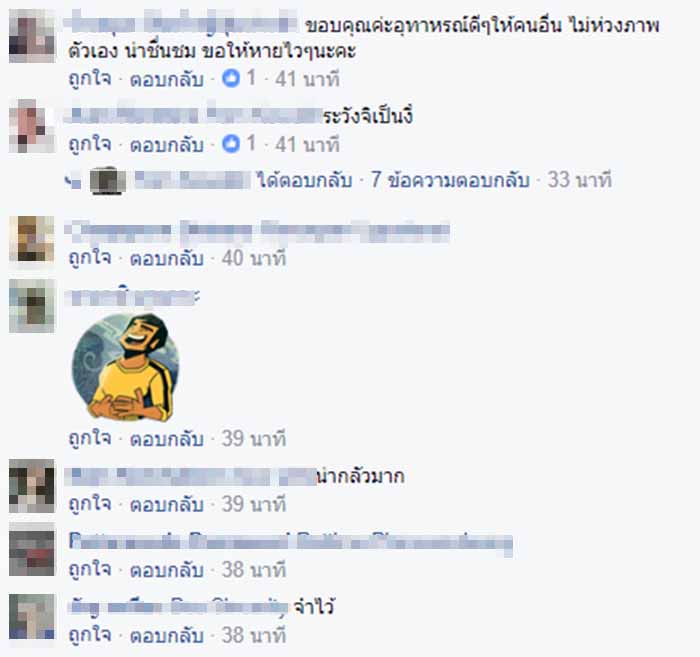Click the like reaction icon on the 41-minute first comment

point(231,79)
